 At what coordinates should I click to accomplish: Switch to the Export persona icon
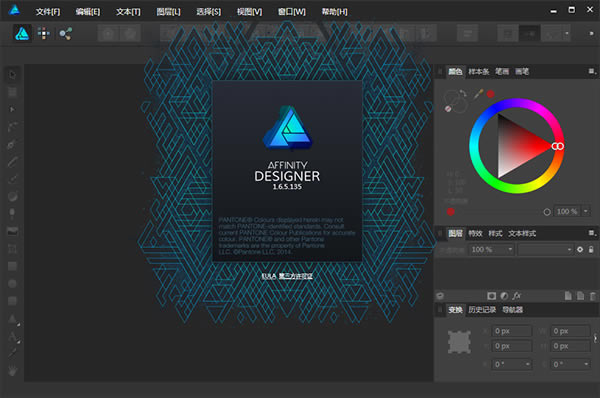click(x=65, y=34)
